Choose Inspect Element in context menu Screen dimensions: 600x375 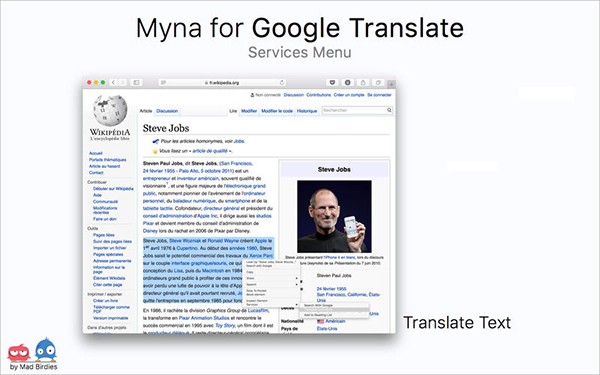[257, 301]
